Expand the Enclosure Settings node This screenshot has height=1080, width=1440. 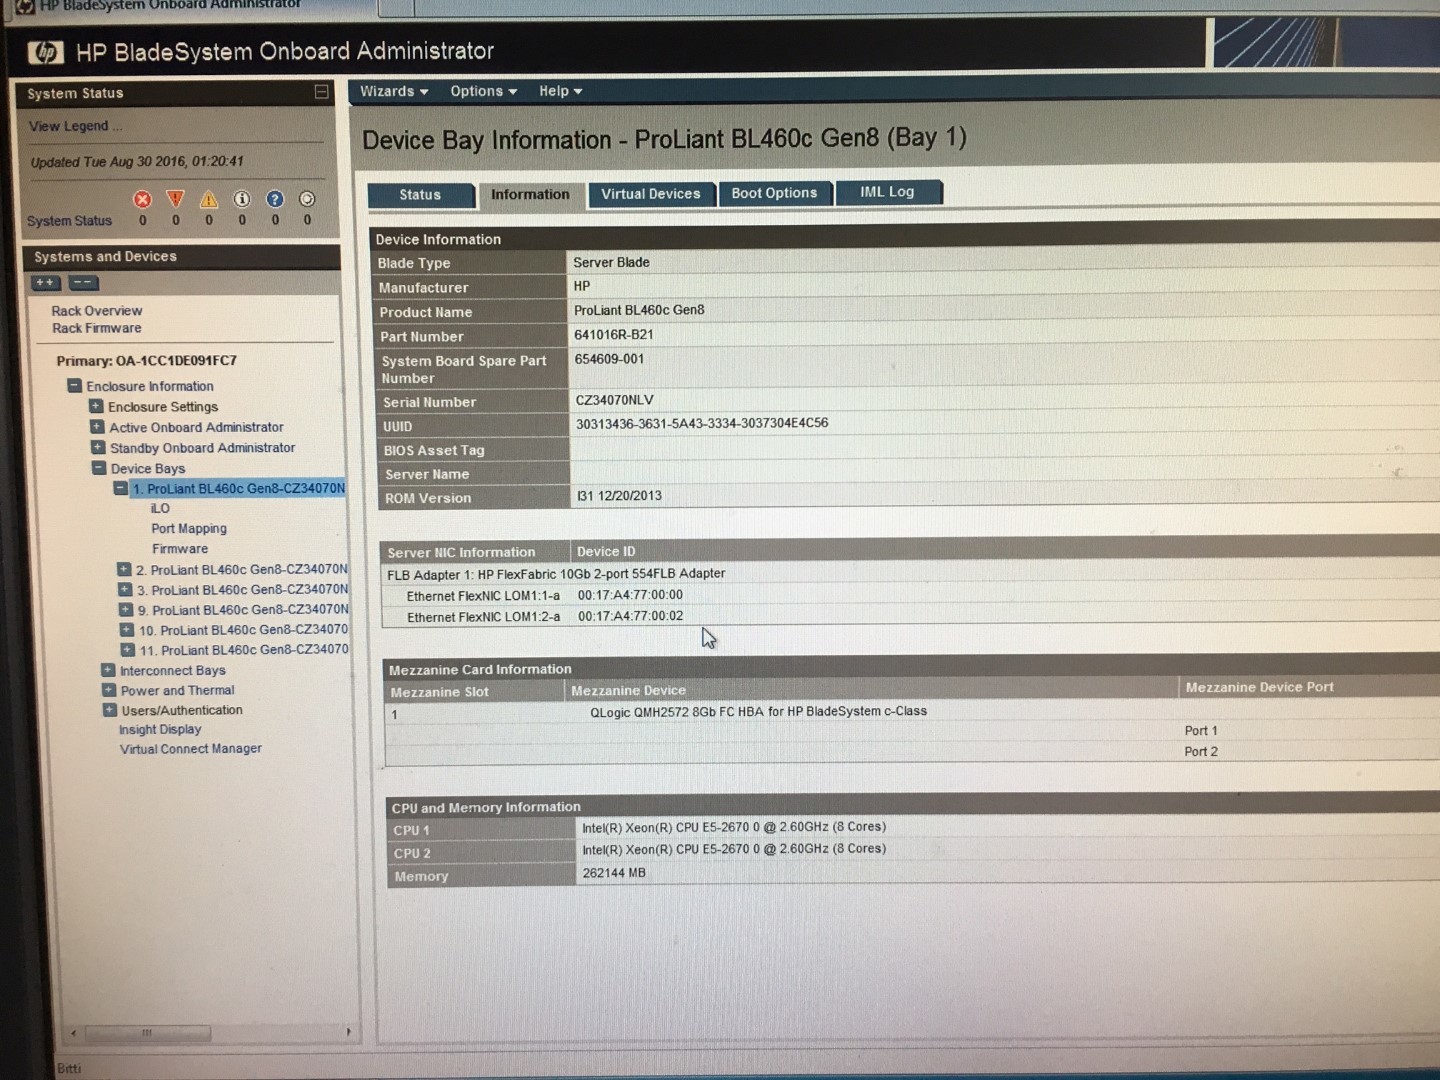(x=96, y=406)
